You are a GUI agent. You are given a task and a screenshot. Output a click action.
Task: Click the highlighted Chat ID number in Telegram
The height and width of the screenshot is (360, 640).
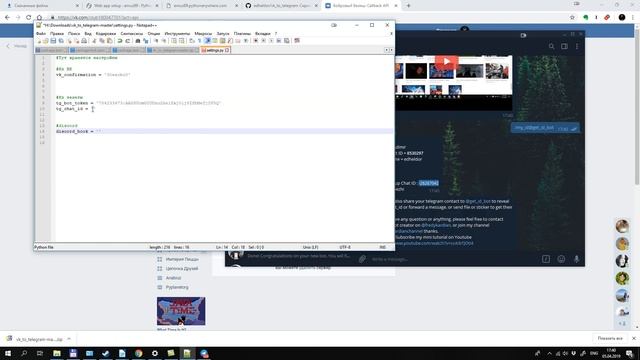(429, 183)
